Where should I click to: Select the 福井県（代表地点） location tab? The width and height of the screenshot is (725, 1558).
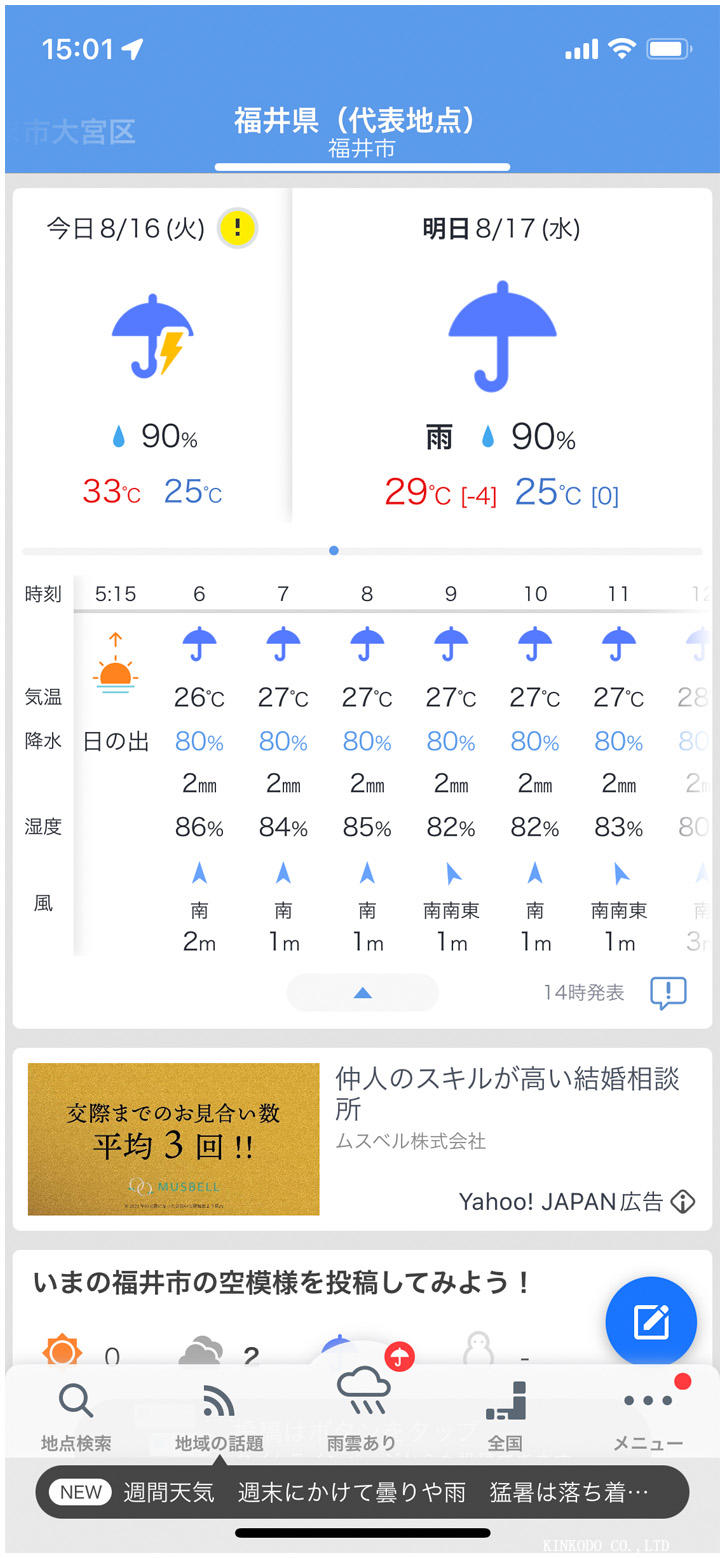[x=362, y=132]
